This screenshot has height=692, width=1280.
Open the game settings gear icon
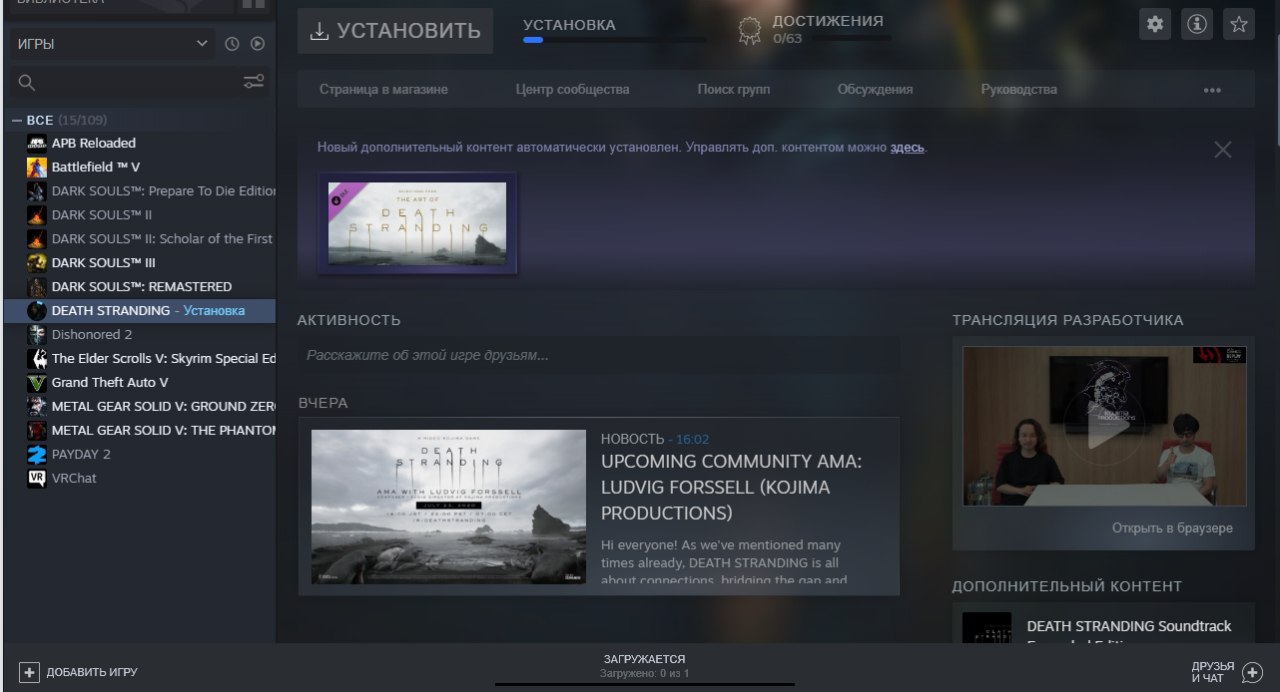pos(1155,24)
